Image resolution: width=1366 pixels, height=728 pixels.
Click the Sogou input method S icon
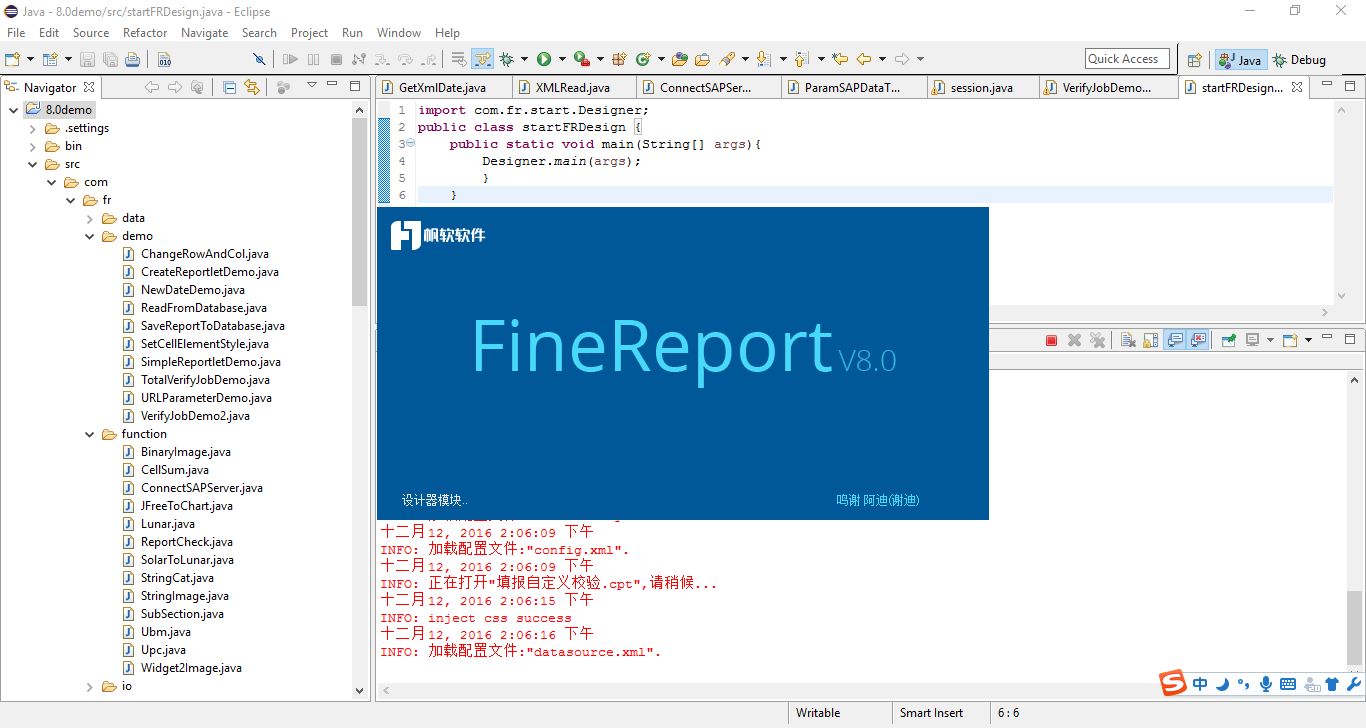1173,684
